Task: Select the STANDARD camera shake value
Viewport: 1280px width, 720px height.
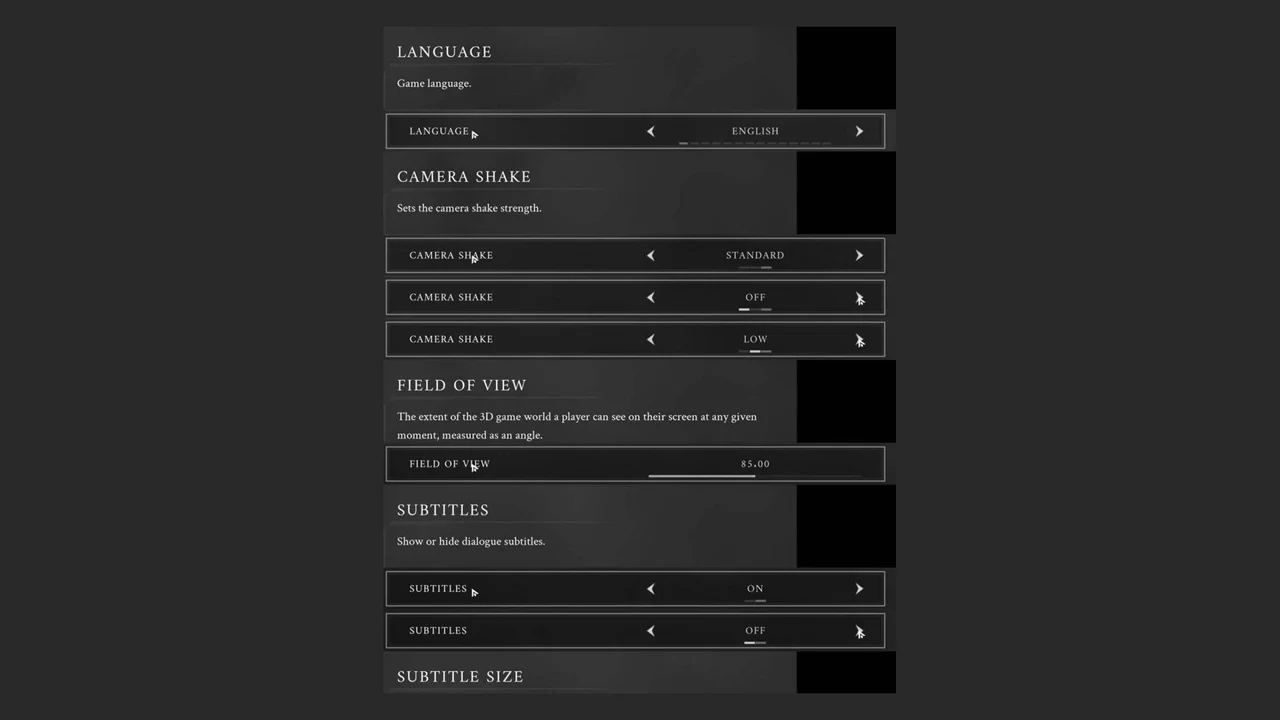Action: [755, 255]
